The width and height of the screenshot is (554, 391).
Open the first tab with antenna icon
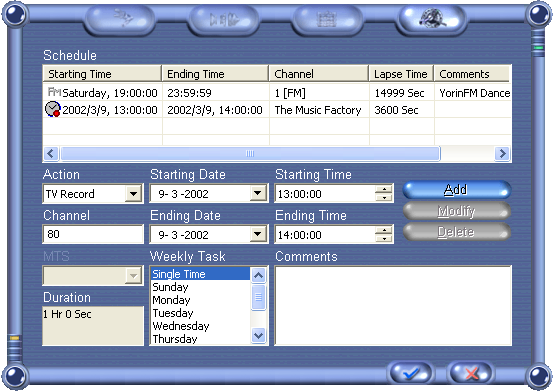tap(120, 20)
